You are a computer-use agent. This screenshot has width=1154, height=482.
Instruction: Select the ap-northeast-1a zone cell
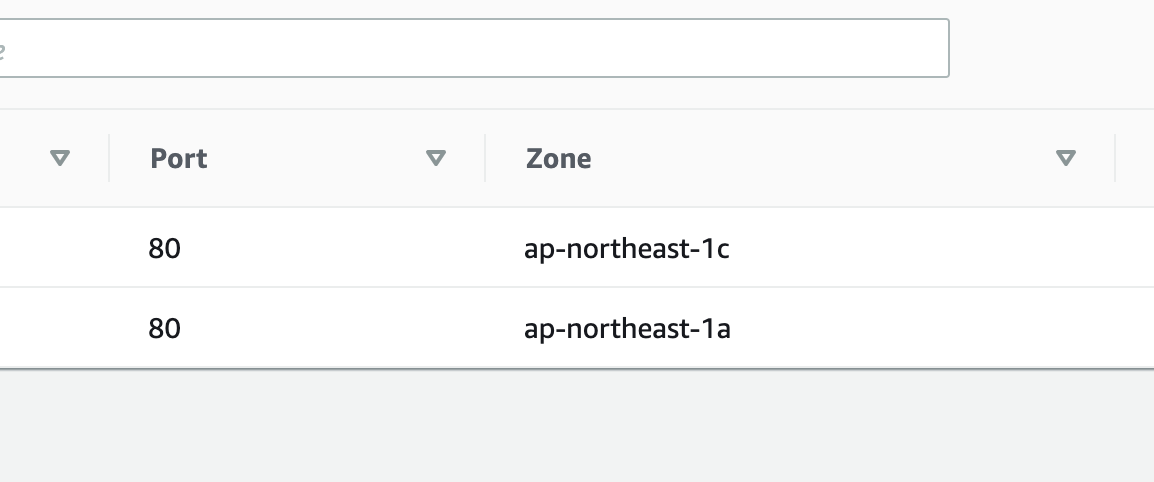[627, 328]
